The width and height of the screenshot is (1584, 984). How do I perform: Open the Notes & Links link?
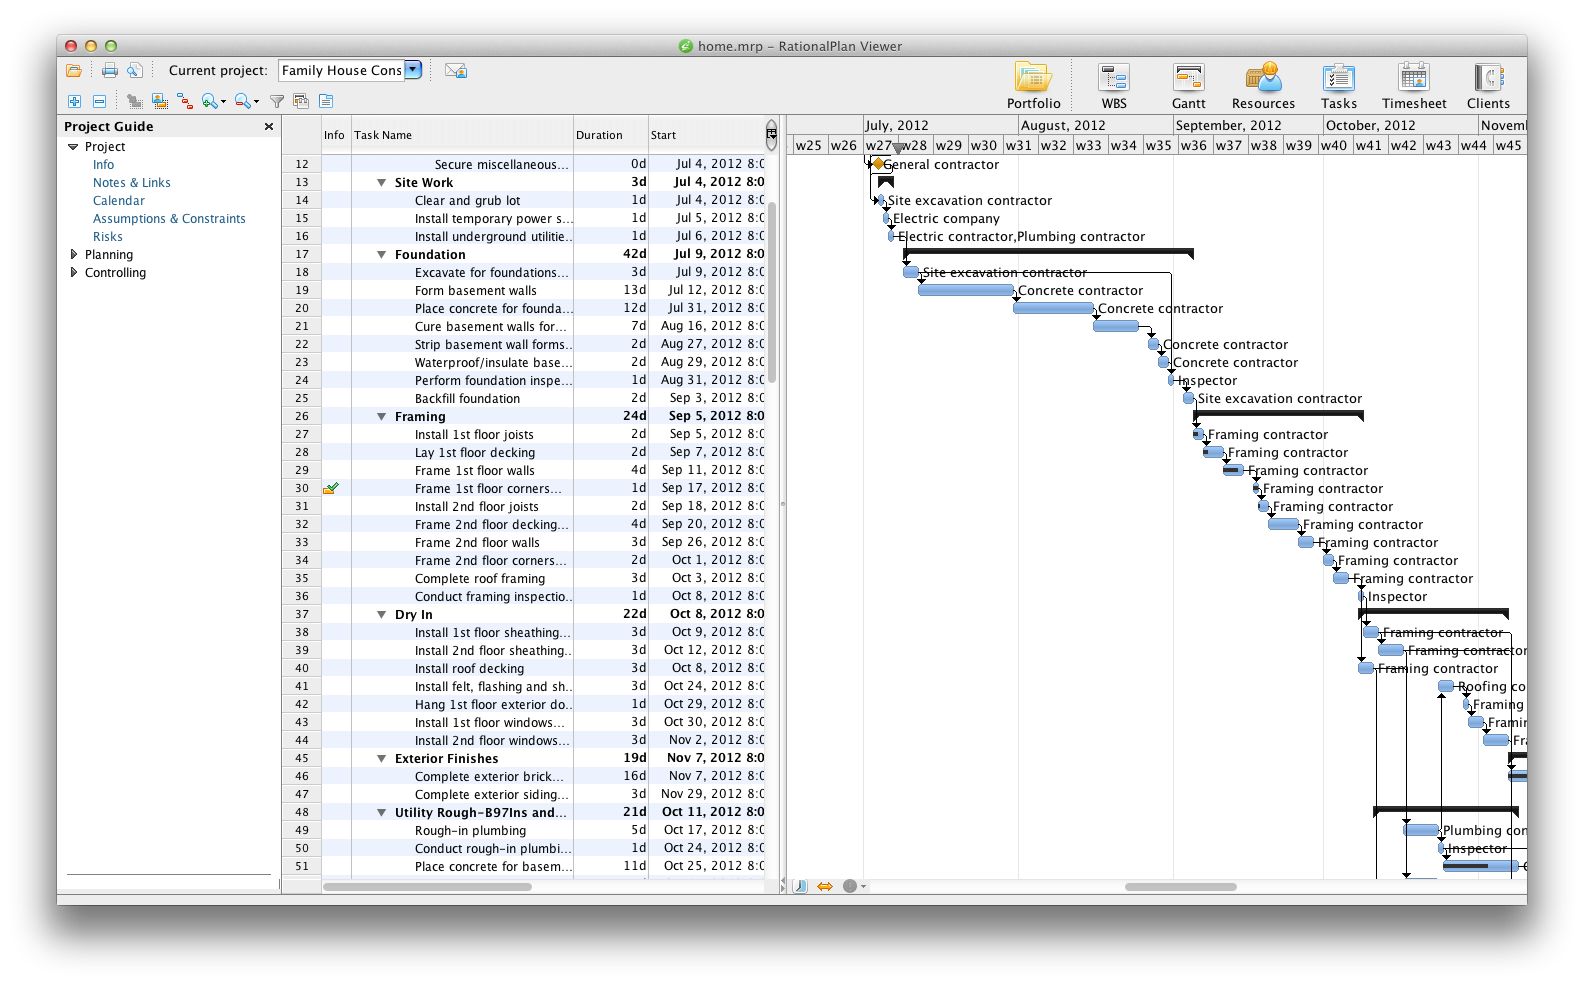tap(131, 183)
